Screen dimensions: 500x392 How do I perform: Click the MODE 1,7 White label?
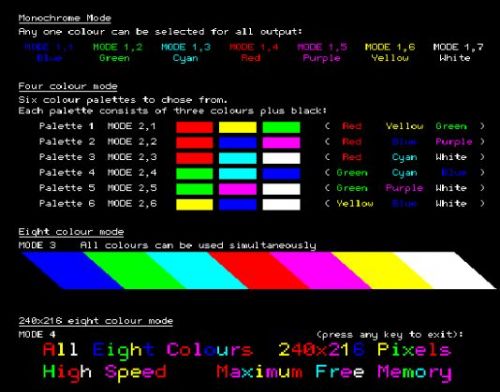458,52
